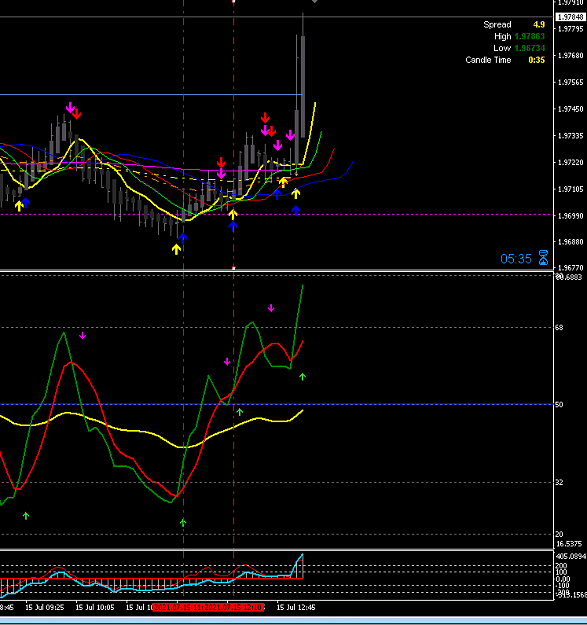Click price axis label 1.96880

571,242
